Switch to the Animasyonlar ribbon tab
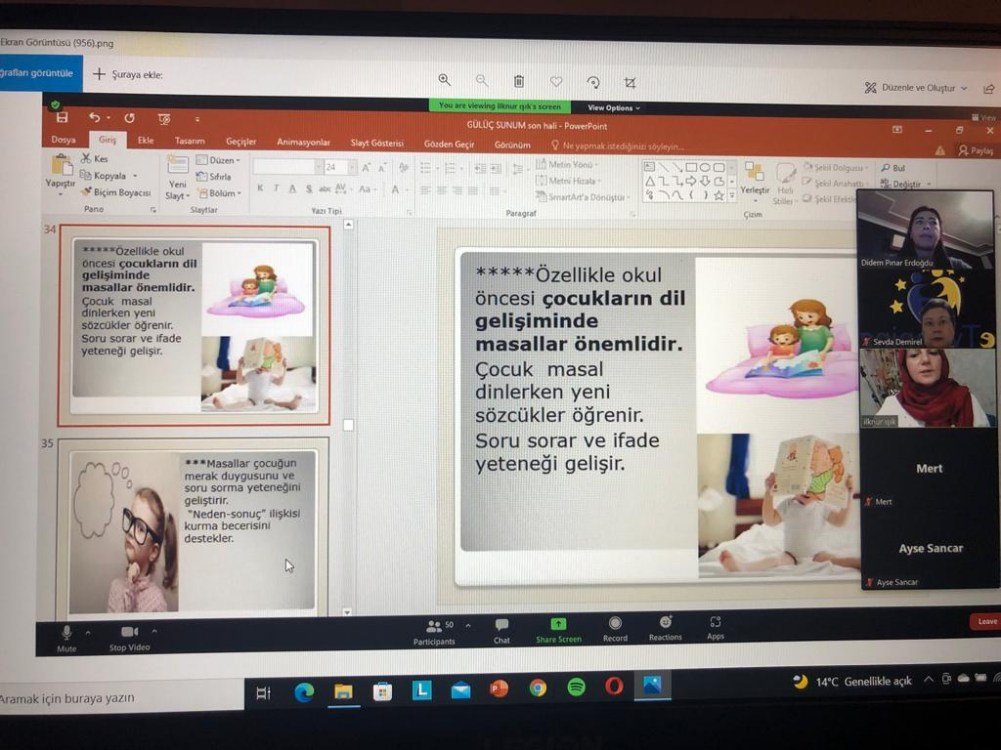 click(303, 142)
